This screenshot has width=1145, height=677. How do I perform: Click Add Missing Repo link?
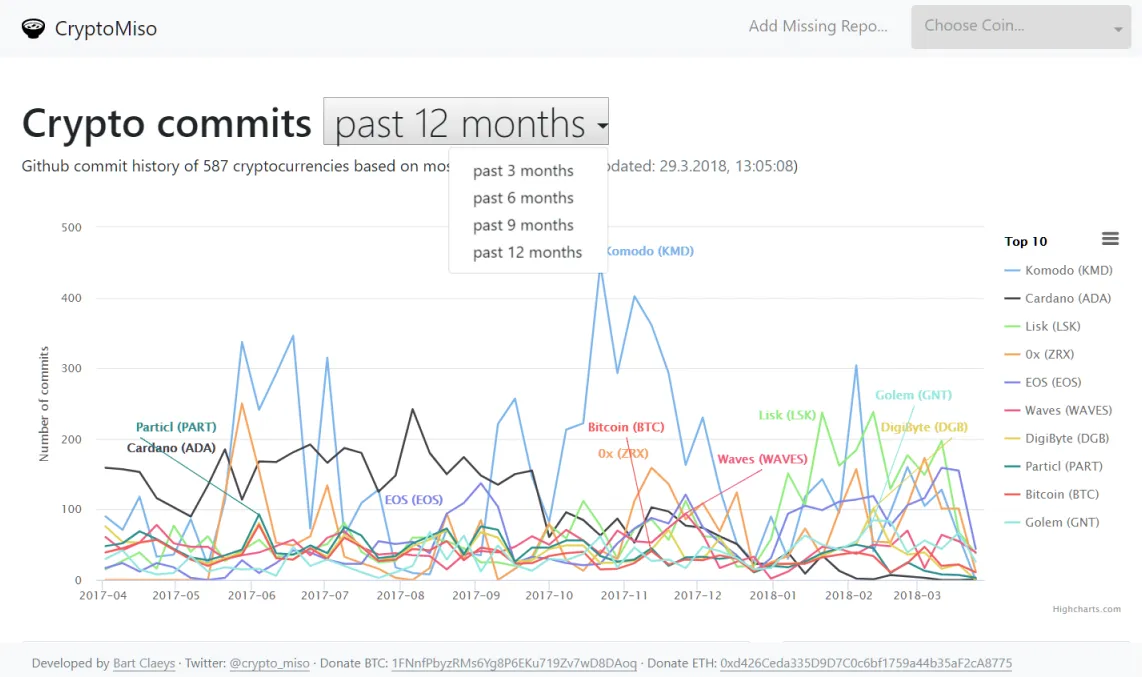(818, 26)
